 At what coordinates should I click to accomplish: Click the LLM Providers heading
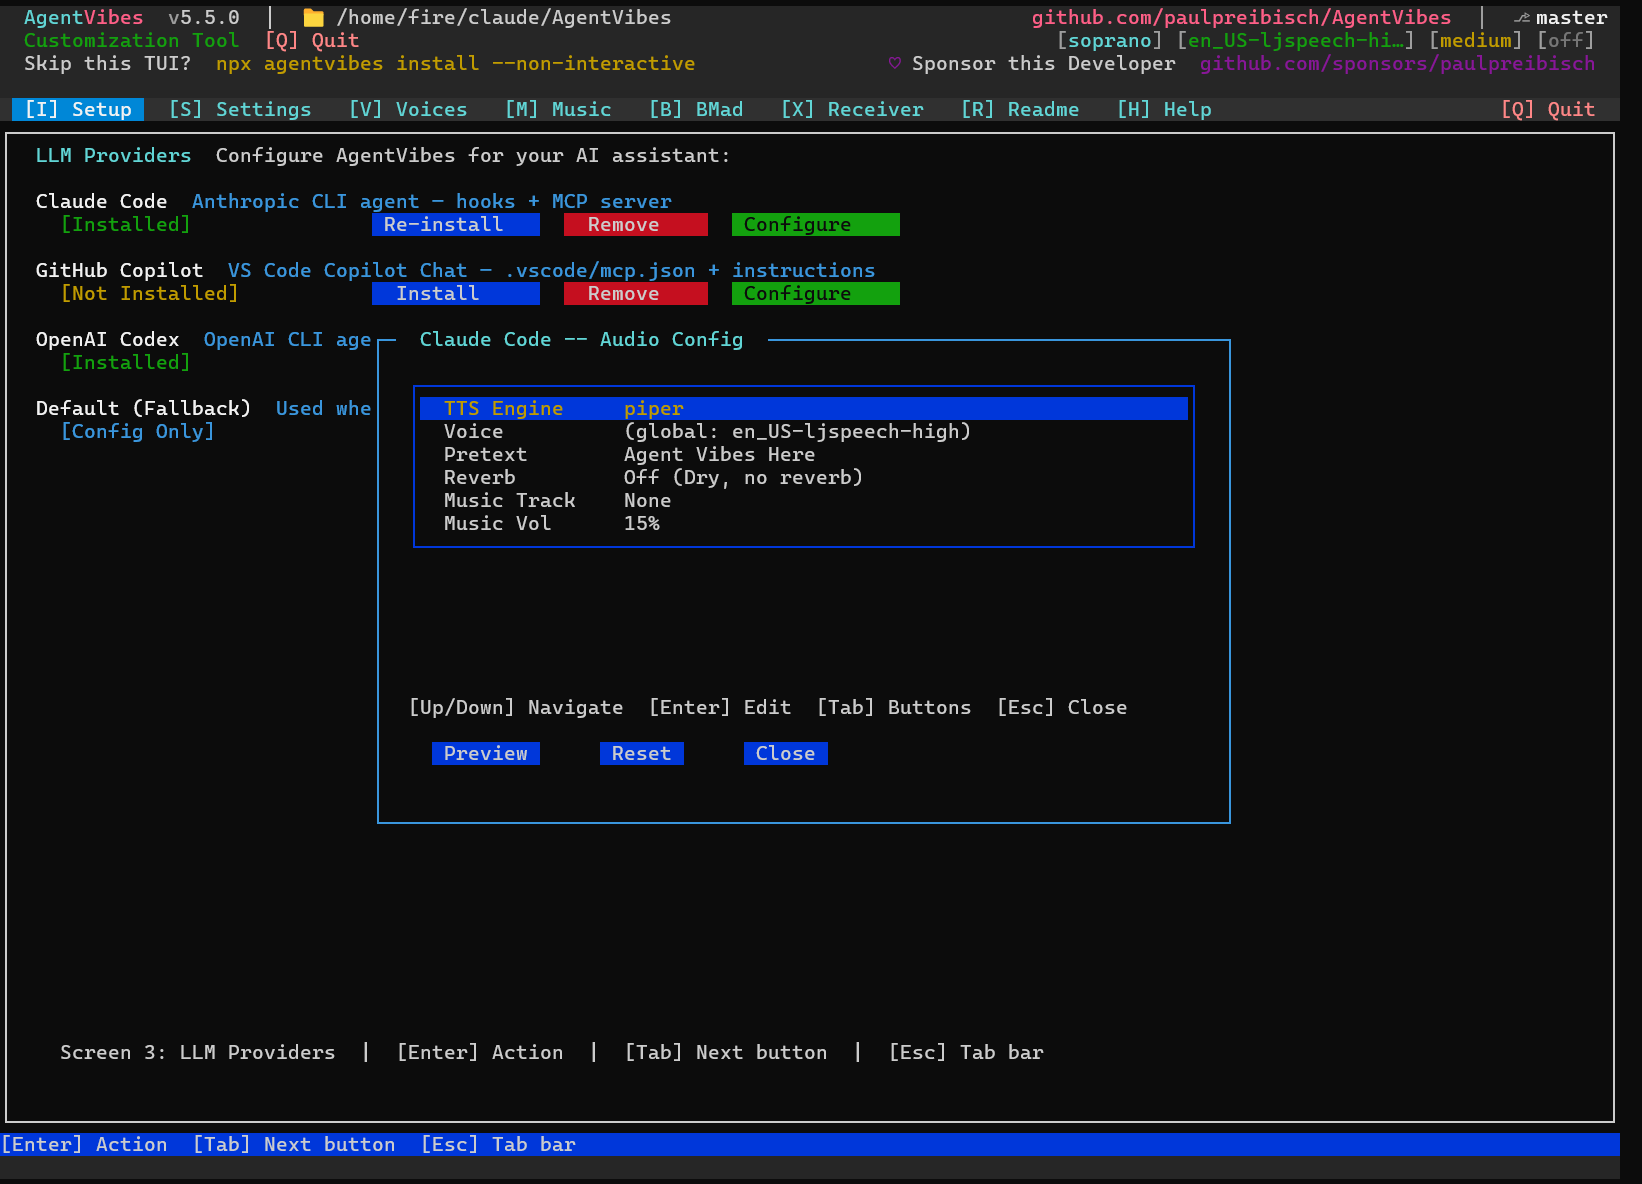click(x=114, y=155)
